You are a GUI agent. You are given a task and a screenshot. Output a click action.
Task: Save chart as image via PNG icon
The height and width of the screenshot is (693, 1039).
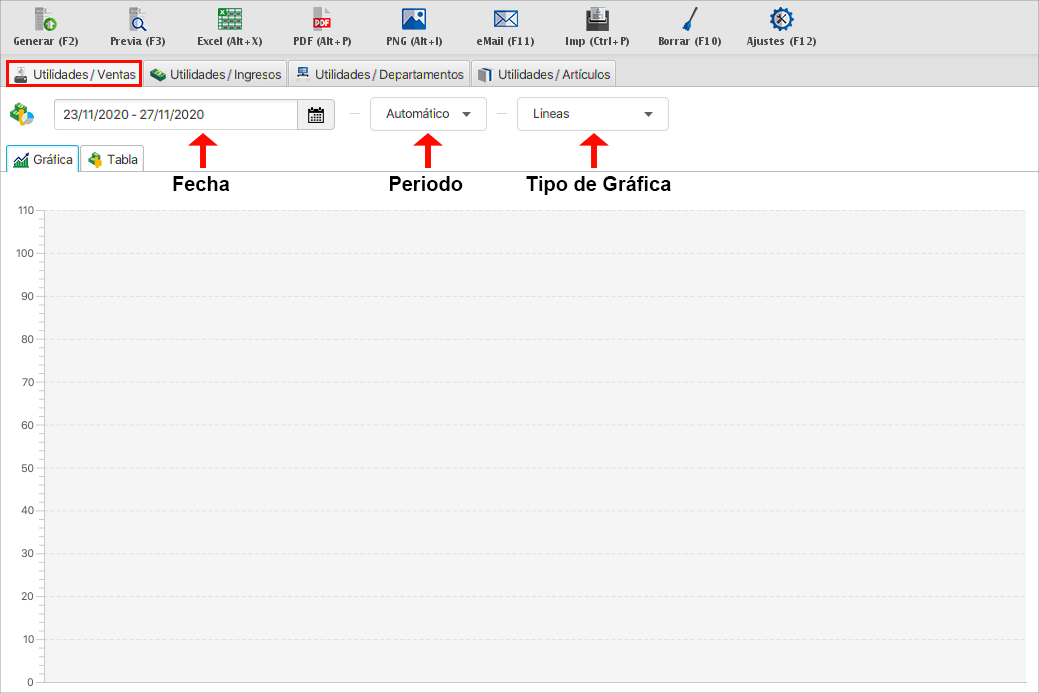[x=414, y=19]
